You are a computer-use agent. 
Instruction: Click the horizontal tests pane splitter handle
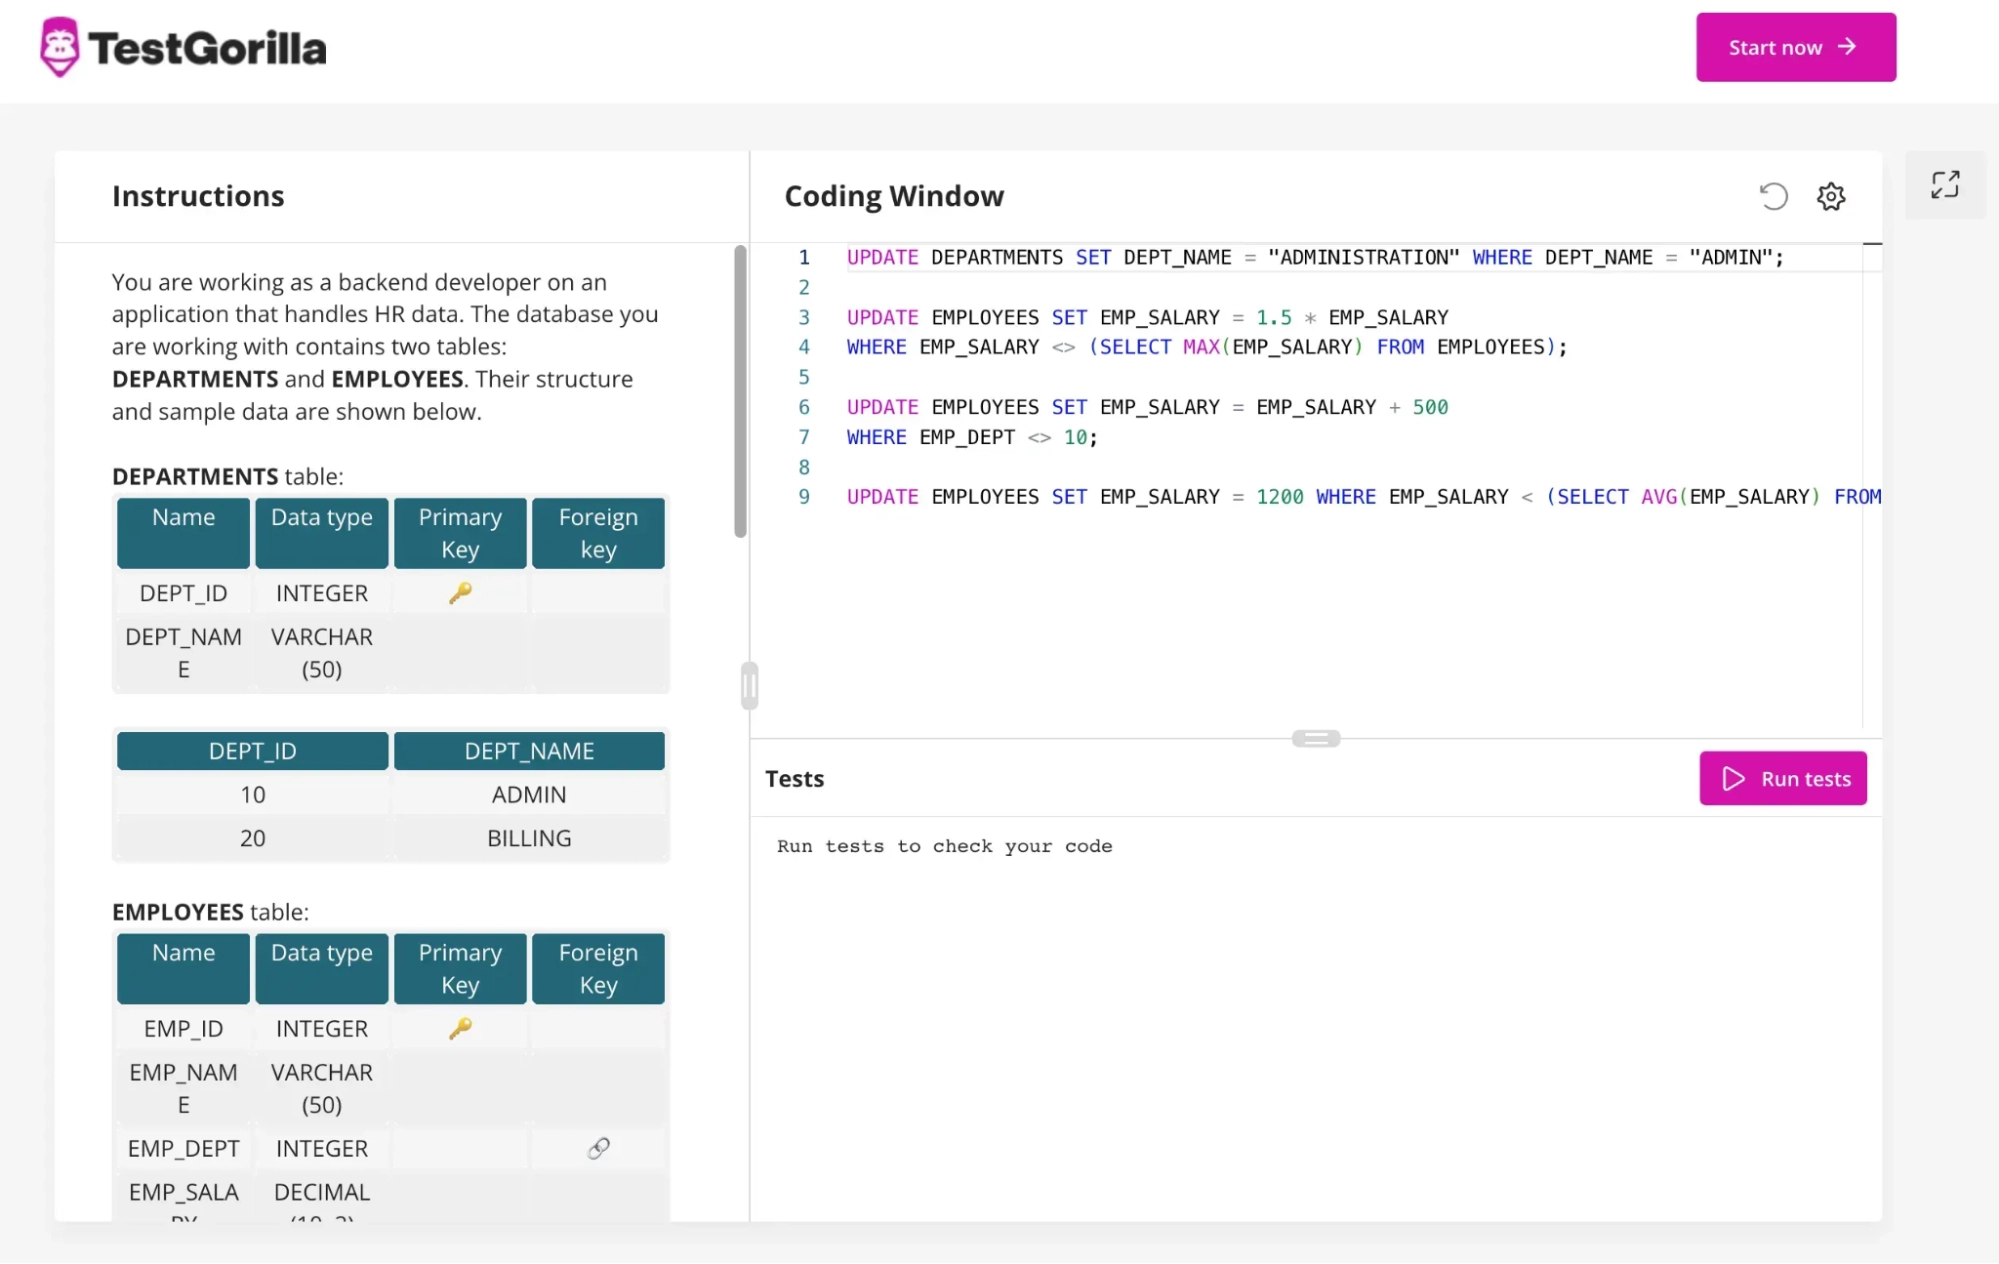point(1315,738)
